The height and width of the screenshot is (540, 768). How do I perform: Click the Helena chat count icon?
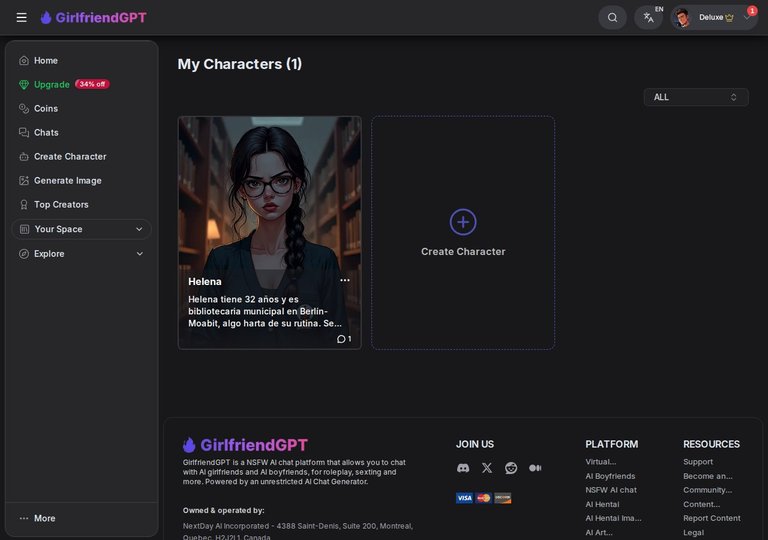(x=341, y=339)
